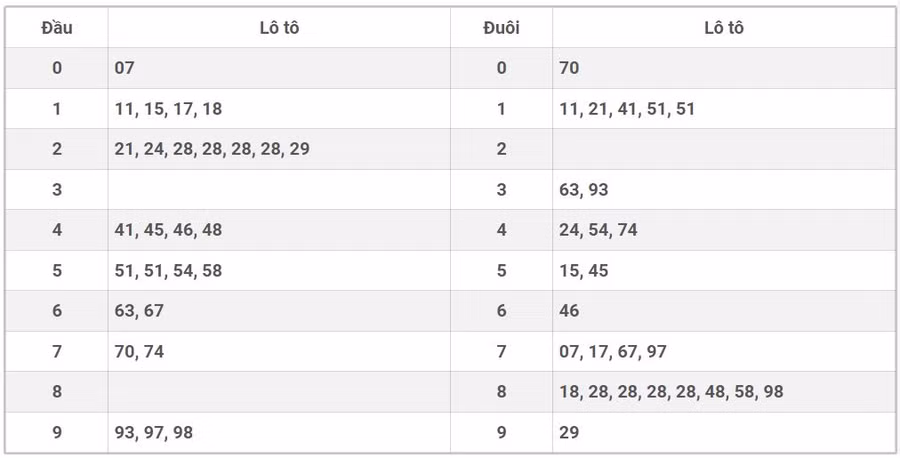This screenshot has height=458, width=900.
Task: Select the "93, 97, 98" cell
Action: pyautogui.click(x=155, y=433)
